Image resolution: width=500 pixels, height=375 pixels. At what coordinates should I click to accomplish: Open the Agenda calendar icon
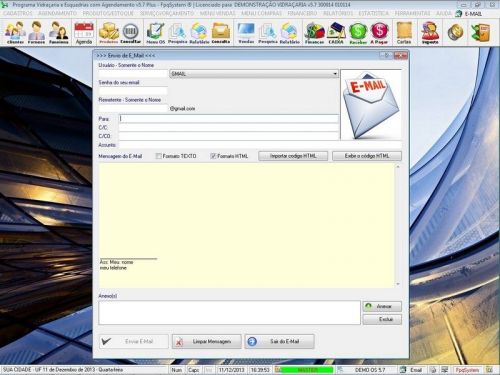(84, 33)
